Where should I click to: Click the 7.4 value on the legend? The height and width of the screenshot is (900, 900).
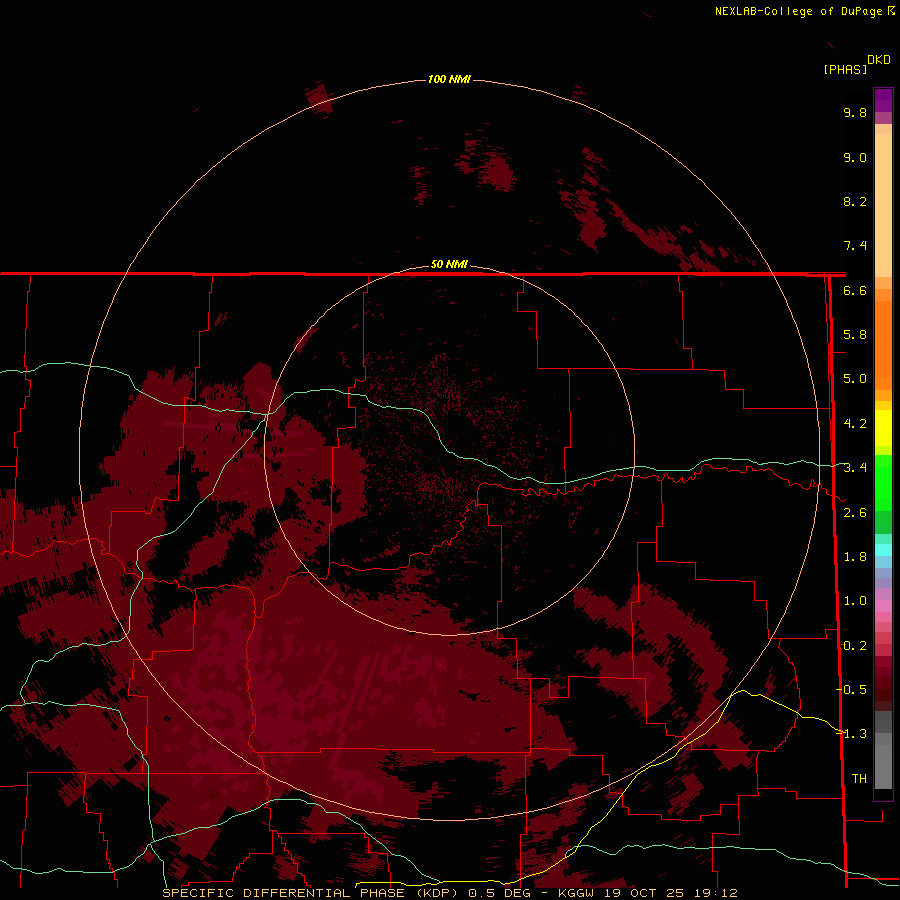[855, 246]
